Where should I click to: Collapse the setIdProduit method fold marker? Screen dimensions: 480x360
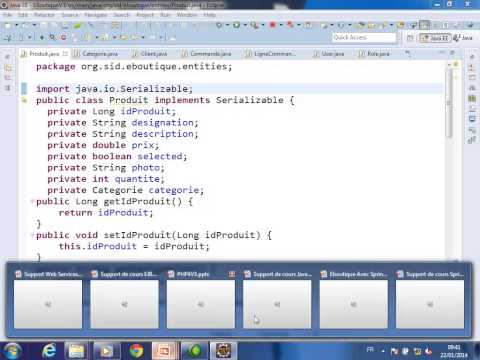click(x=32, y=235)
